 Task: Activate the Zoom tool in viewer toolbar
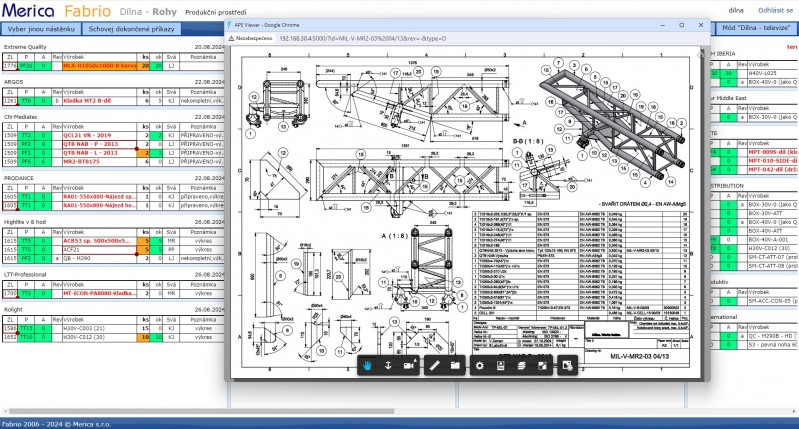[x=388, y=366]
